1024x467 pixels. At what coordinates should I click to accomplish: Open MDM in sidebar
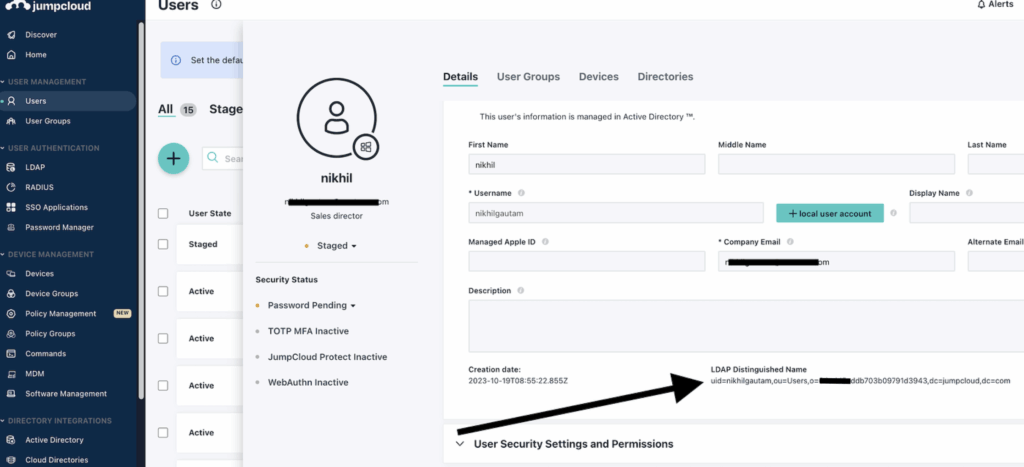(x=34, y=374)
